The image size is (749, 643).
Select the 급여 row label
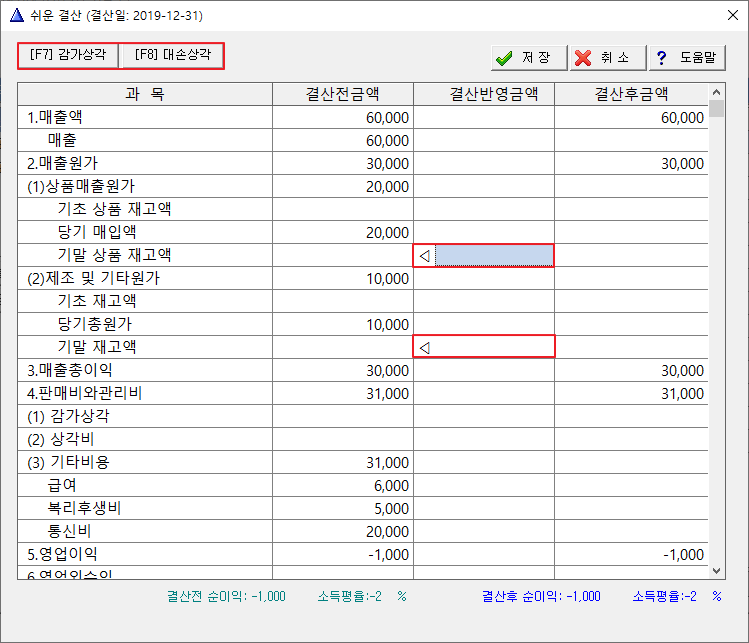pos(62,485)
